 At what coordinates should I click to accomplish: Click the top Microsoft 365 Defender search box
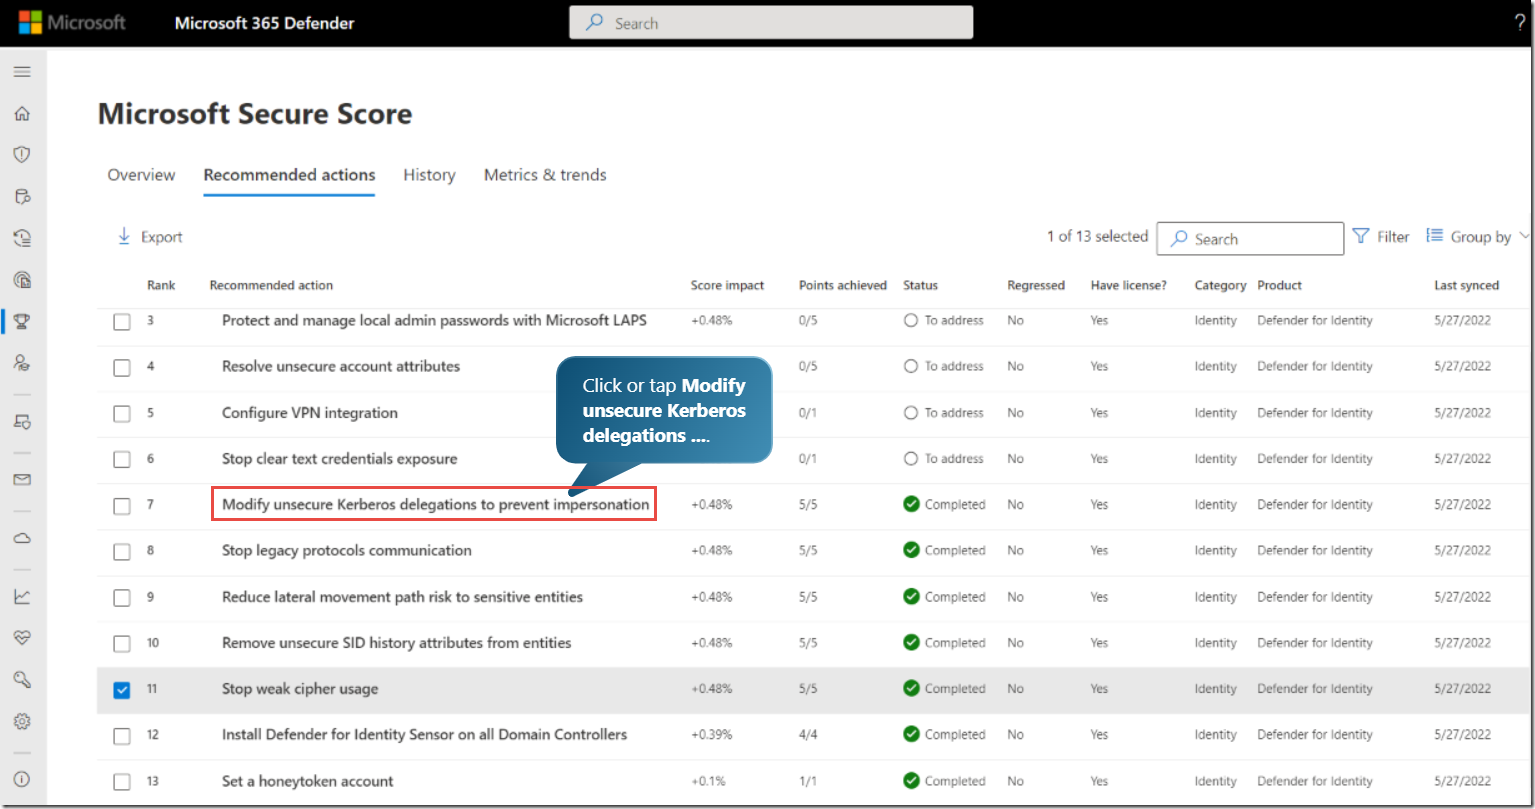771,23
